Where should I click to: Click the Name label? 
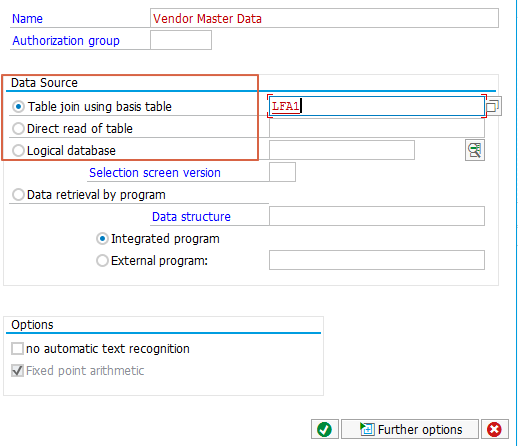27,19
